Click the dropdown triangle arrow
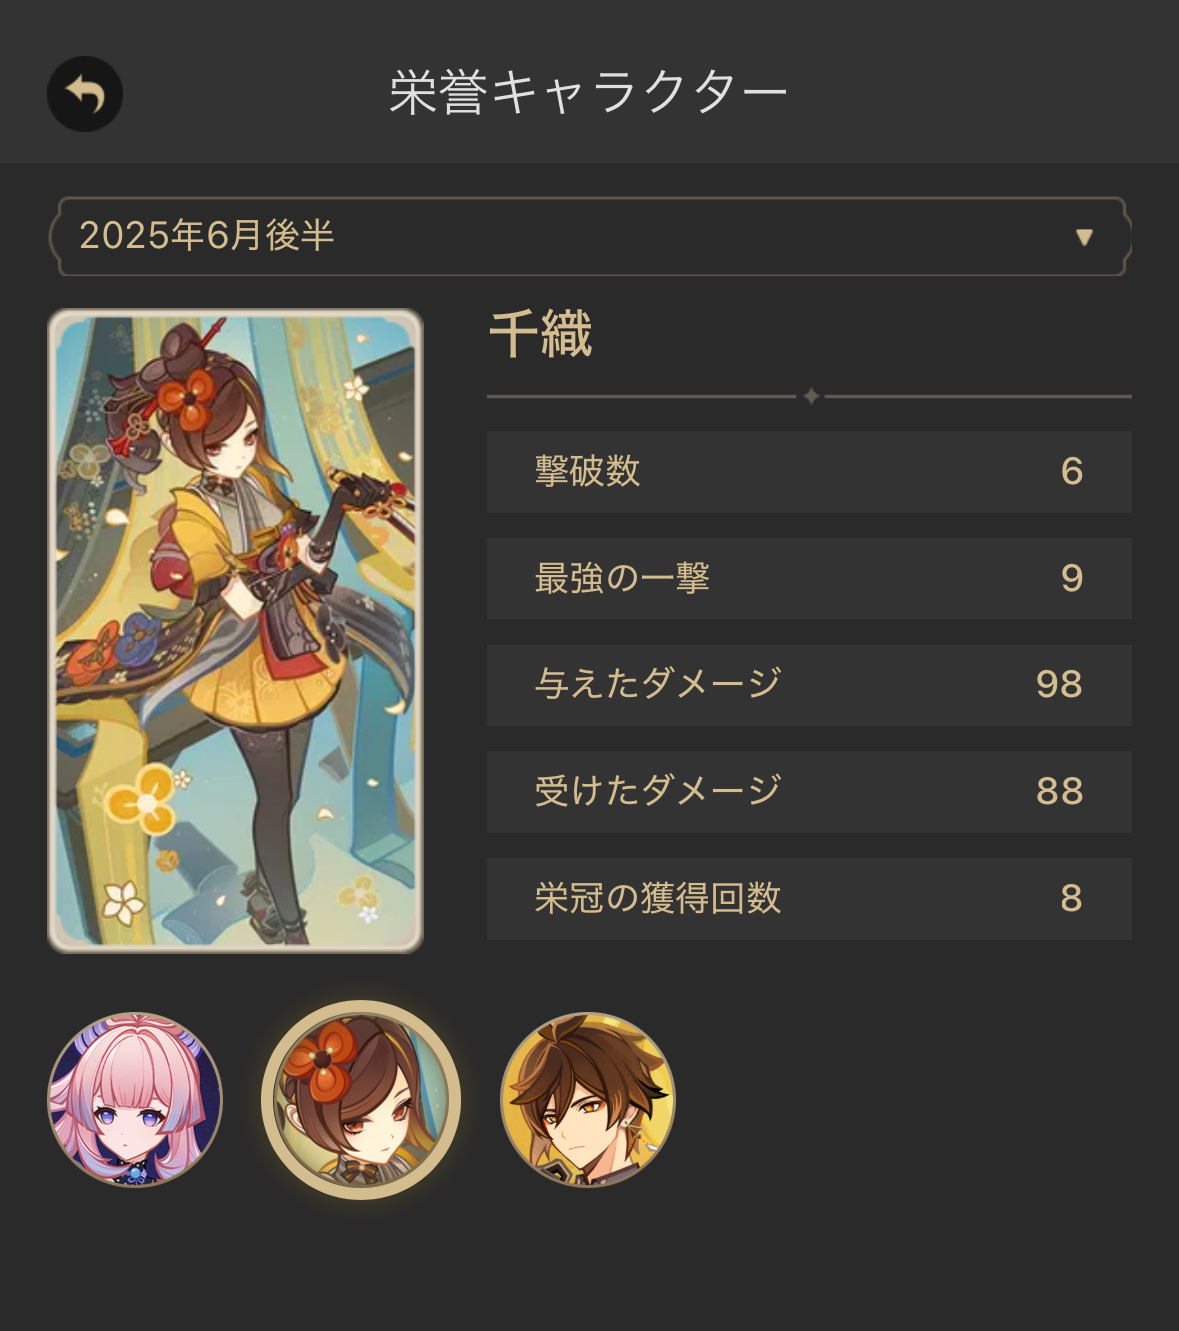 tap(1084, 237)
